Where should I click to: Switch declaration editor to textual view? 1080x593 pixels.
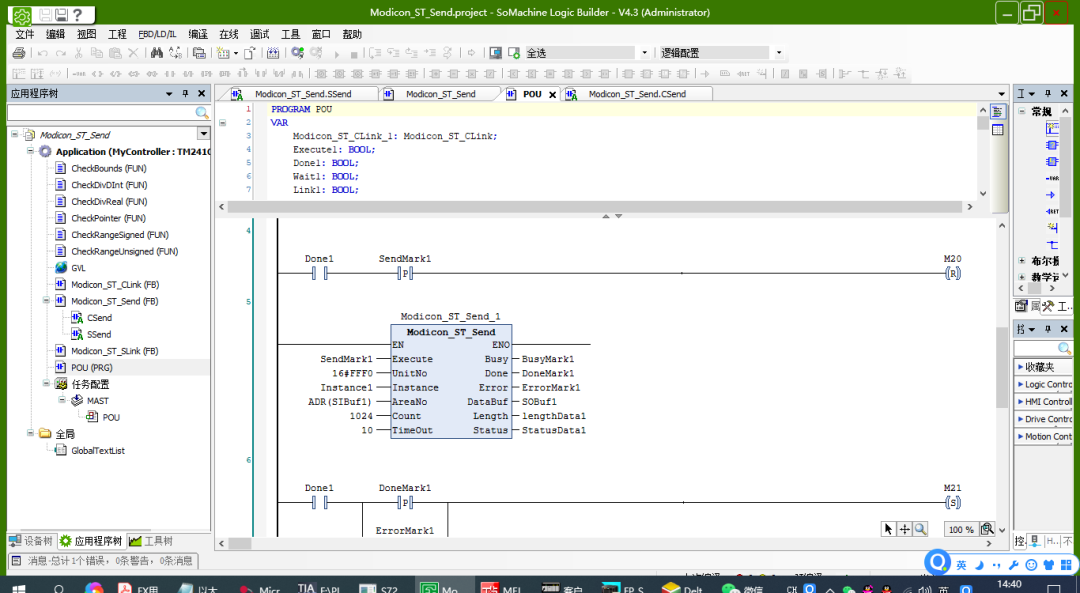(x=997, y=112)
